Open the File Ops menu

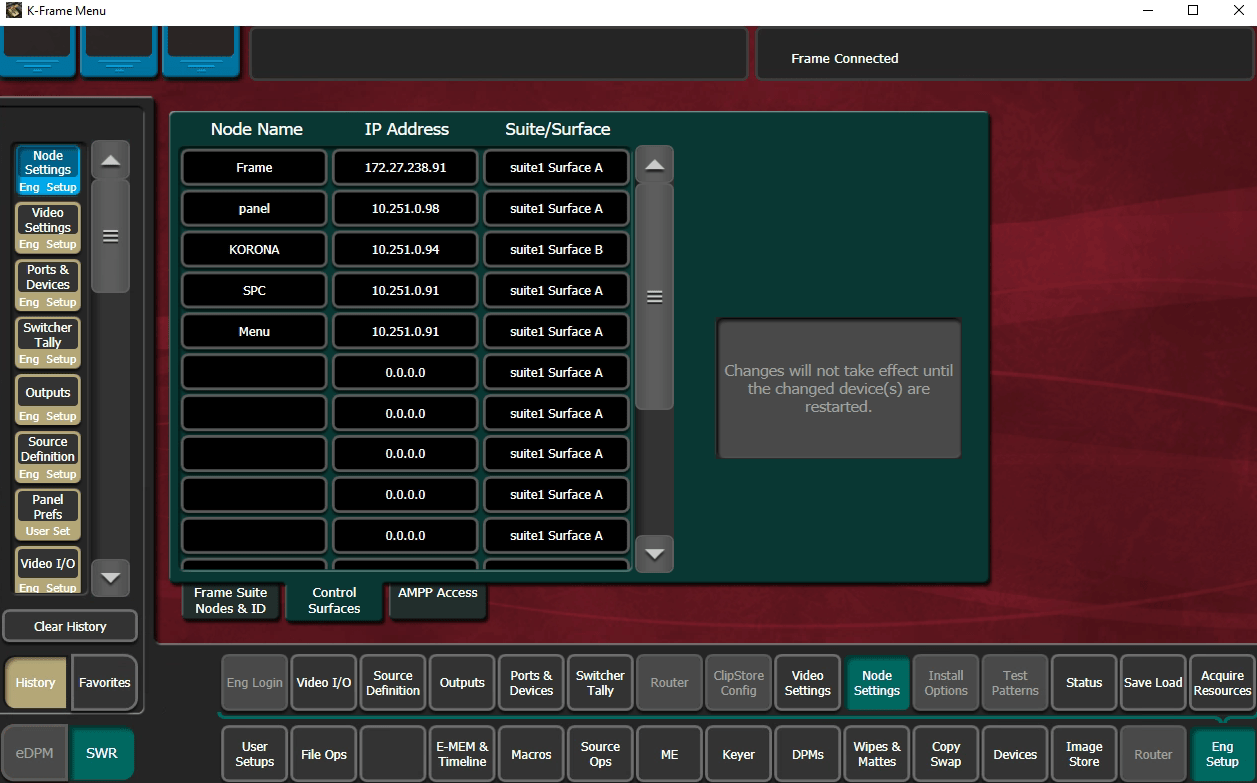[324, 754]
